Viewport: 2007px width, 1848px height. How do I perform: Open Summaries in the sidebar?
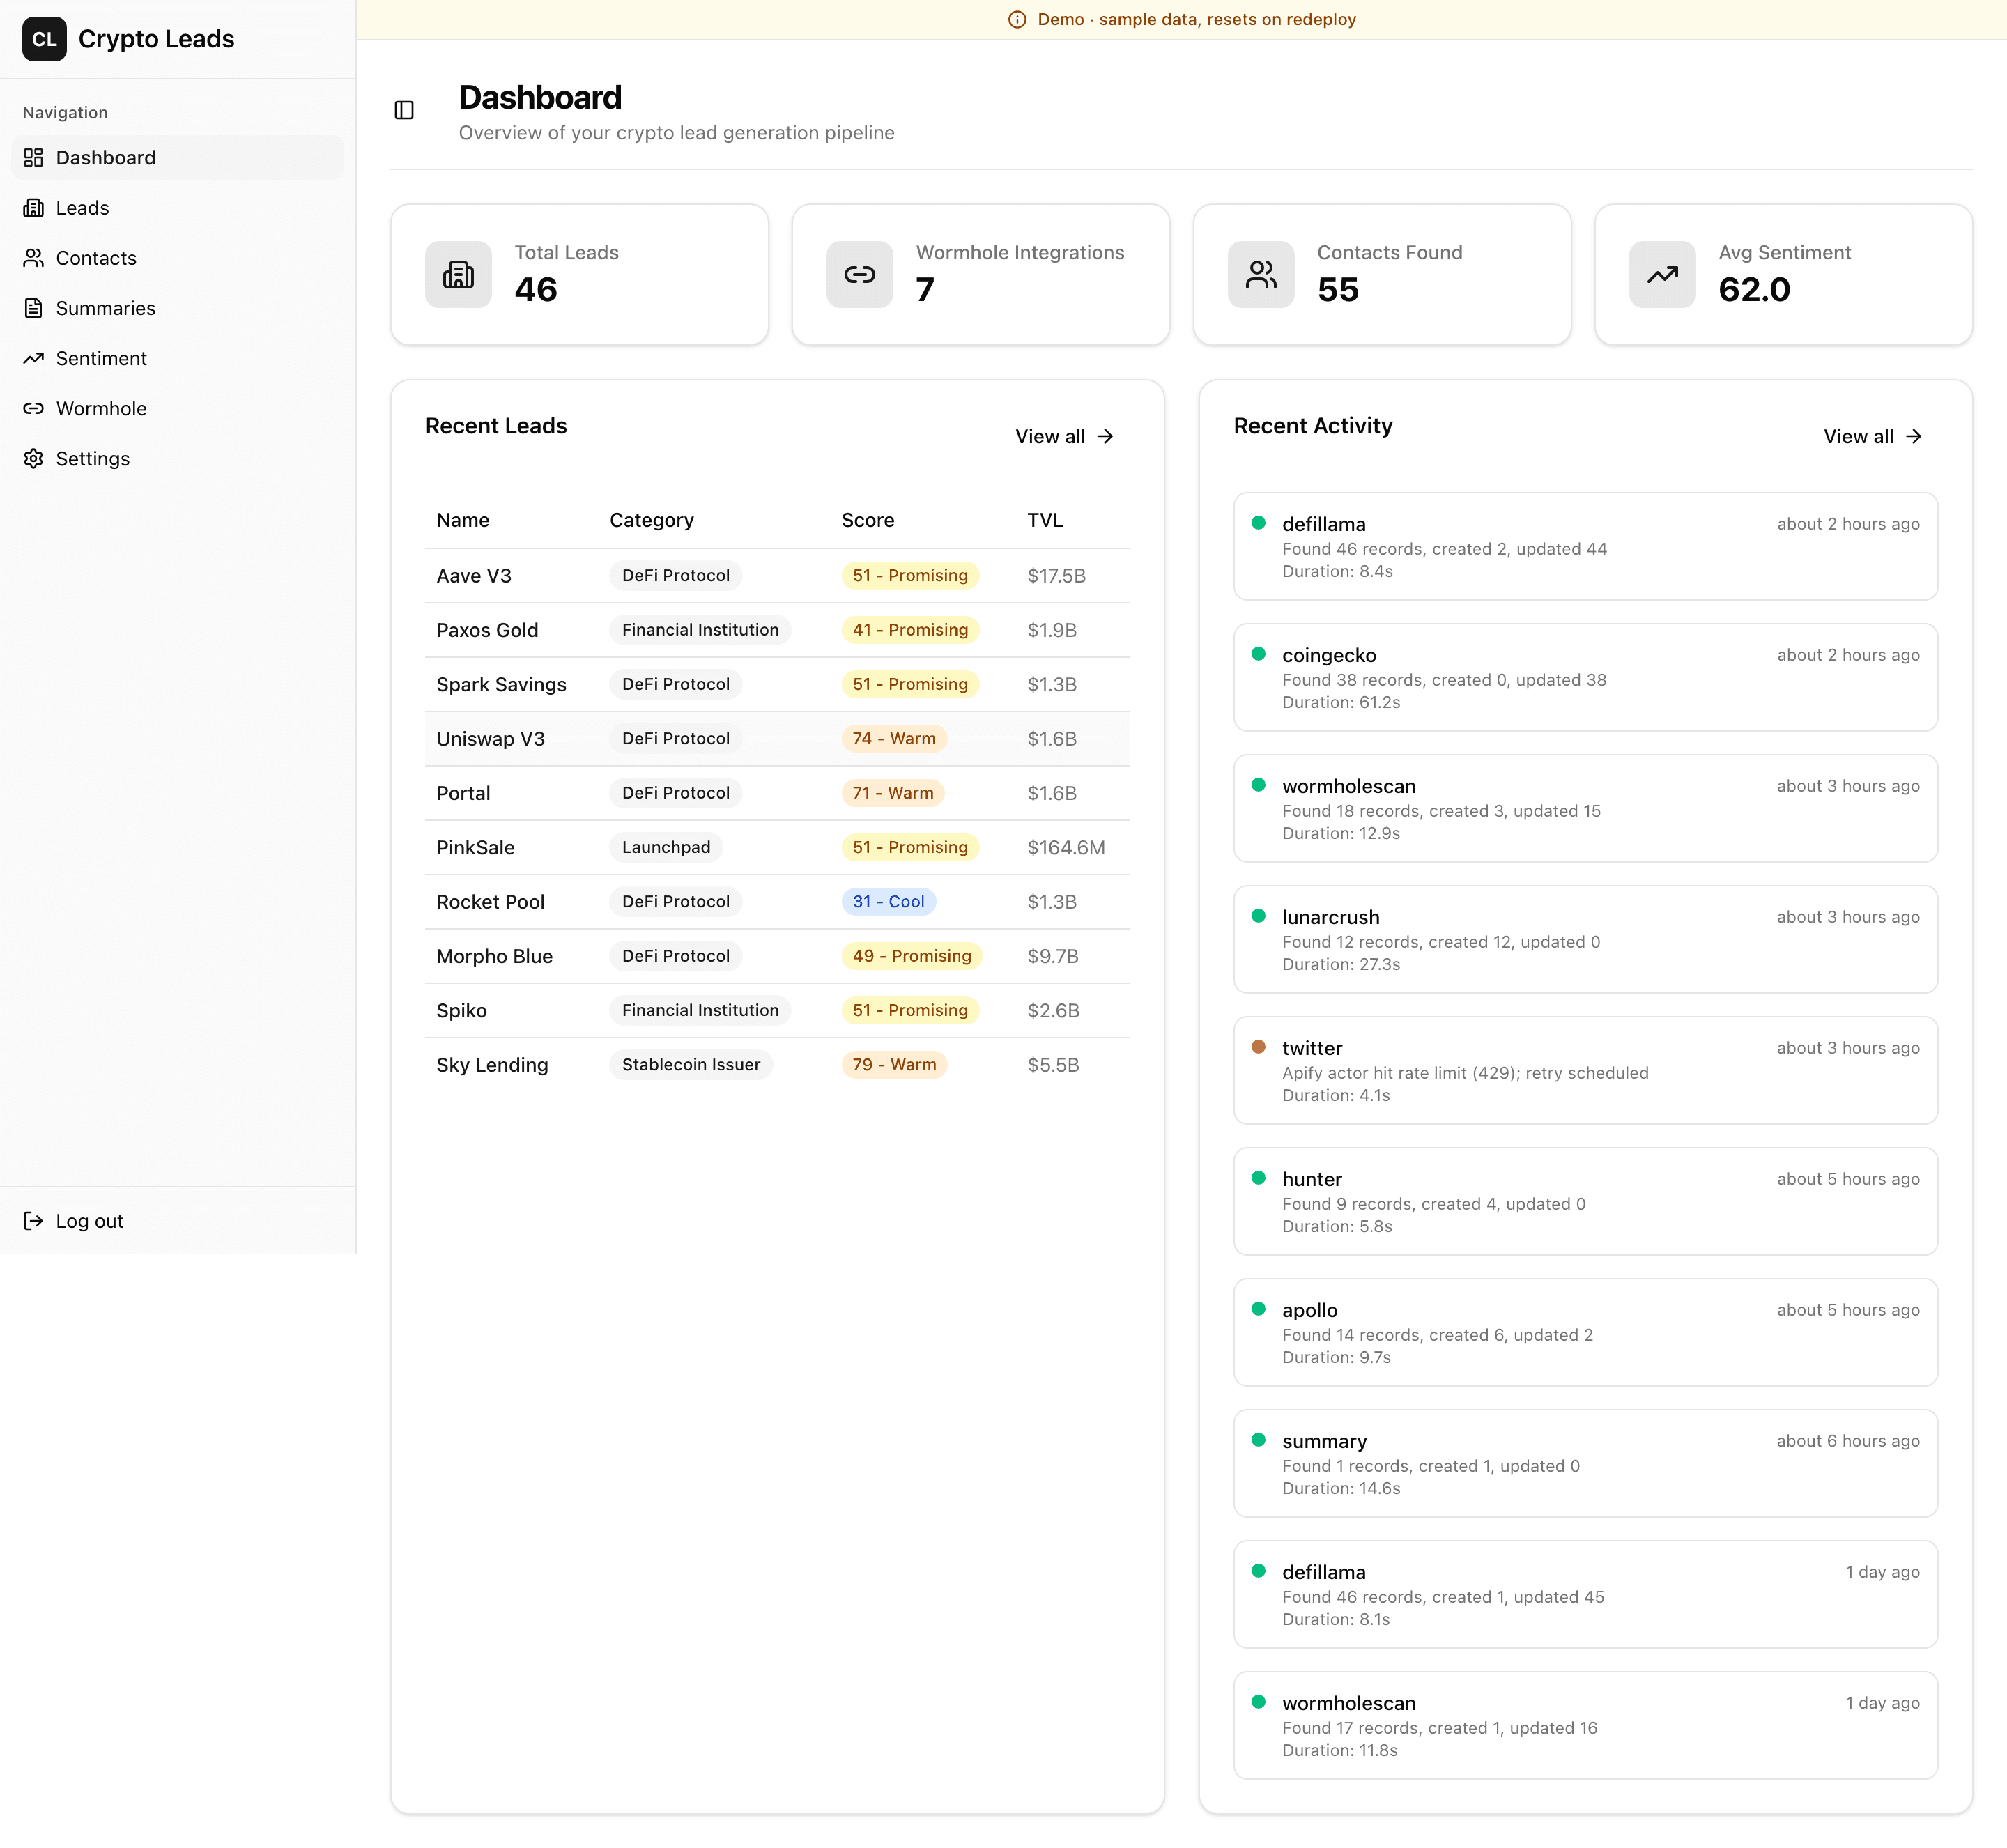point(177,307)
